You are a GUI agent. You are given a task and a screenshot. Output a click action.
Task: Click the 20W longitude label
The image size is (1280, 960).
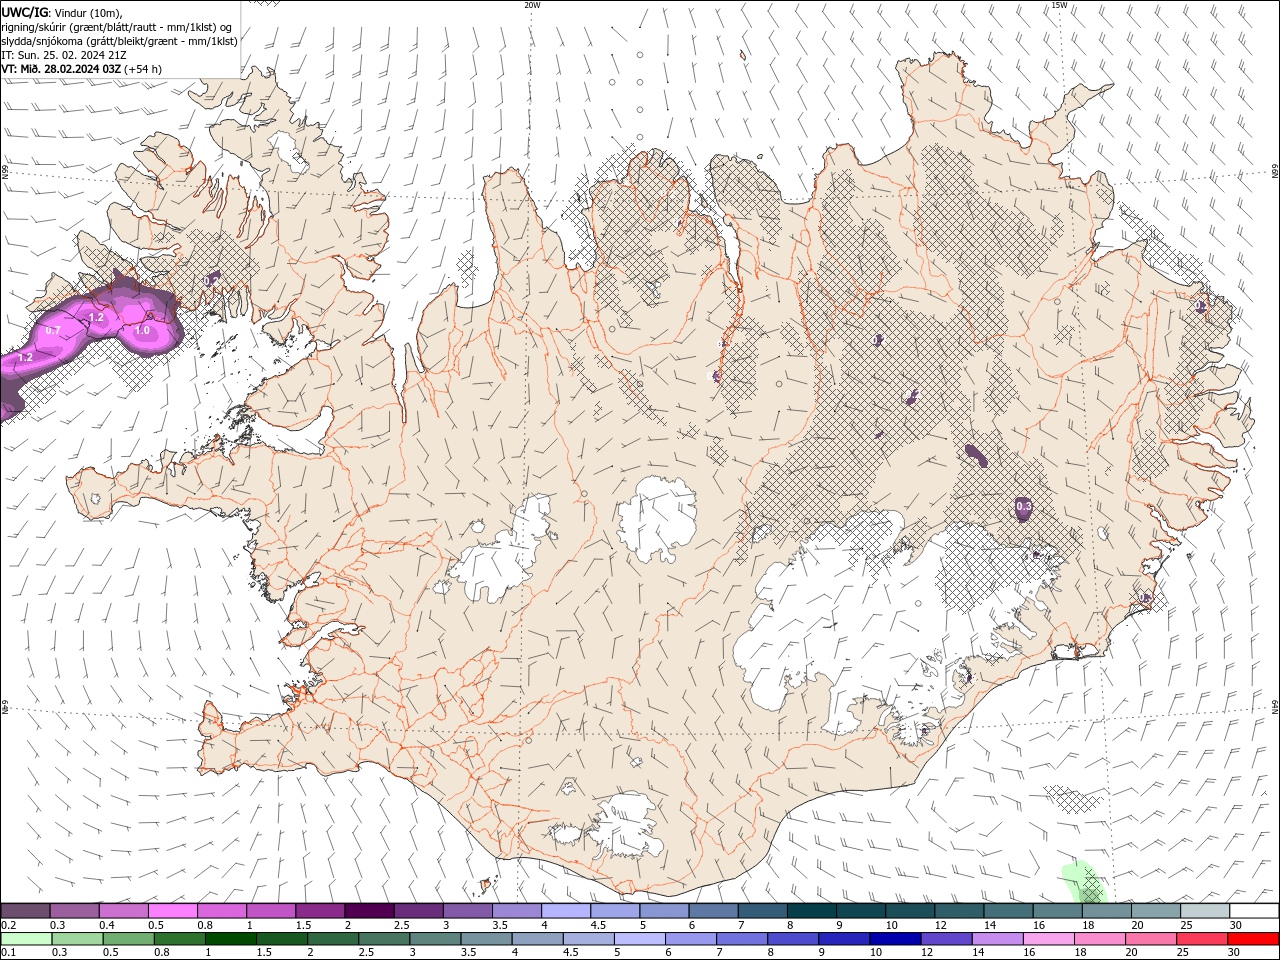click(x=532, y=5)
